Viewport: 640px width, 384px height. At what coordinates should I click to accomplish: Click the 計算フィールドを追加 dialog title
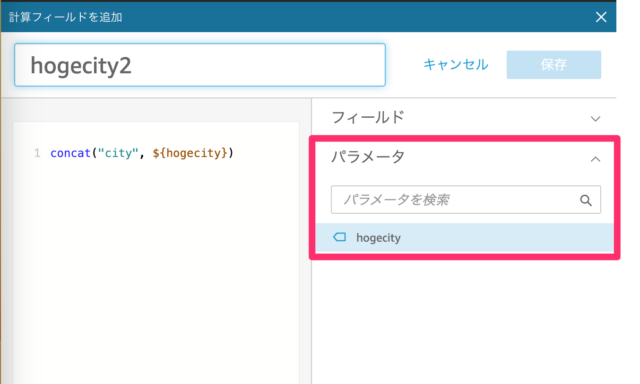66,17
